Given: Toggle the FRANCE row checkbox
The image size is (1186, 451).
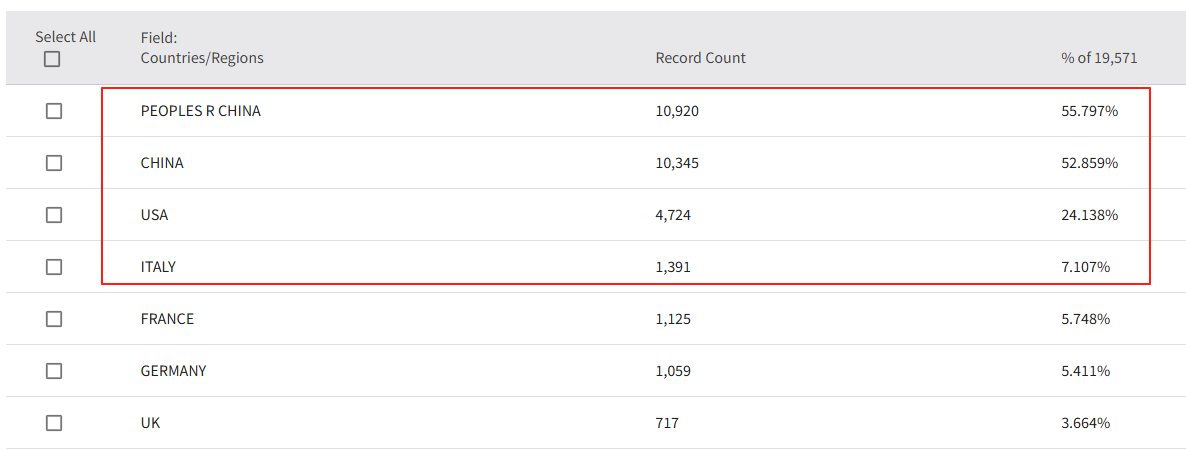Looking at the screenshot, I should tap(54, 319).
